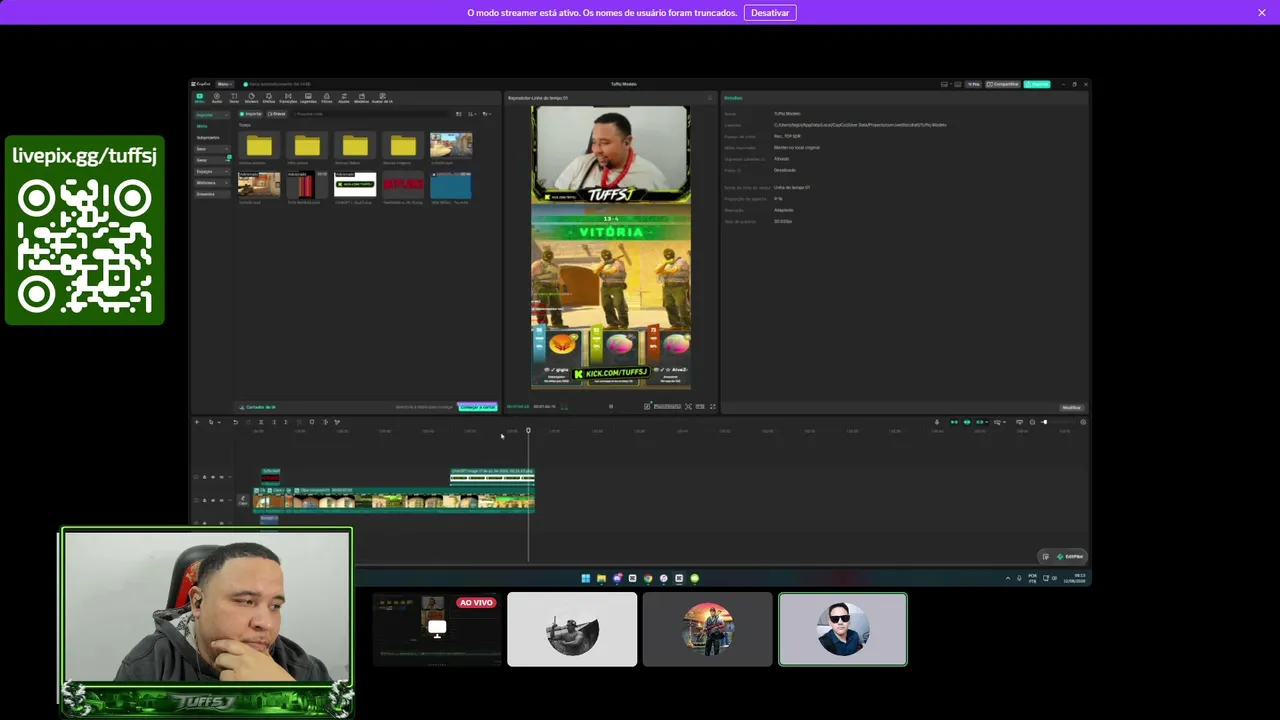Open the first yellow folder in media
The image size is (1280, 720).
[259, 146]
